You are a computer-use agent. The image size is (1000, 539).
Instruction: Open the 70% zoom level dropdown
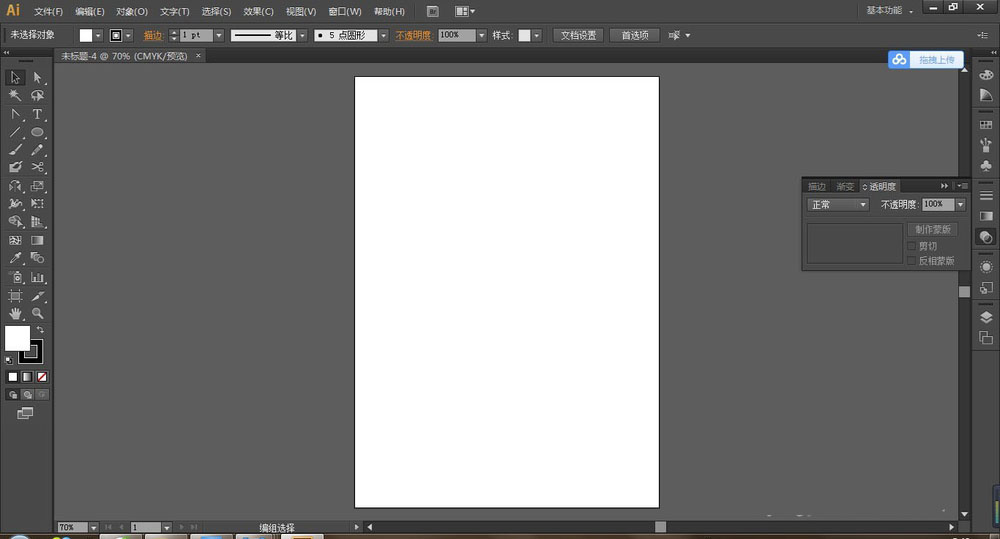(93, 527)
